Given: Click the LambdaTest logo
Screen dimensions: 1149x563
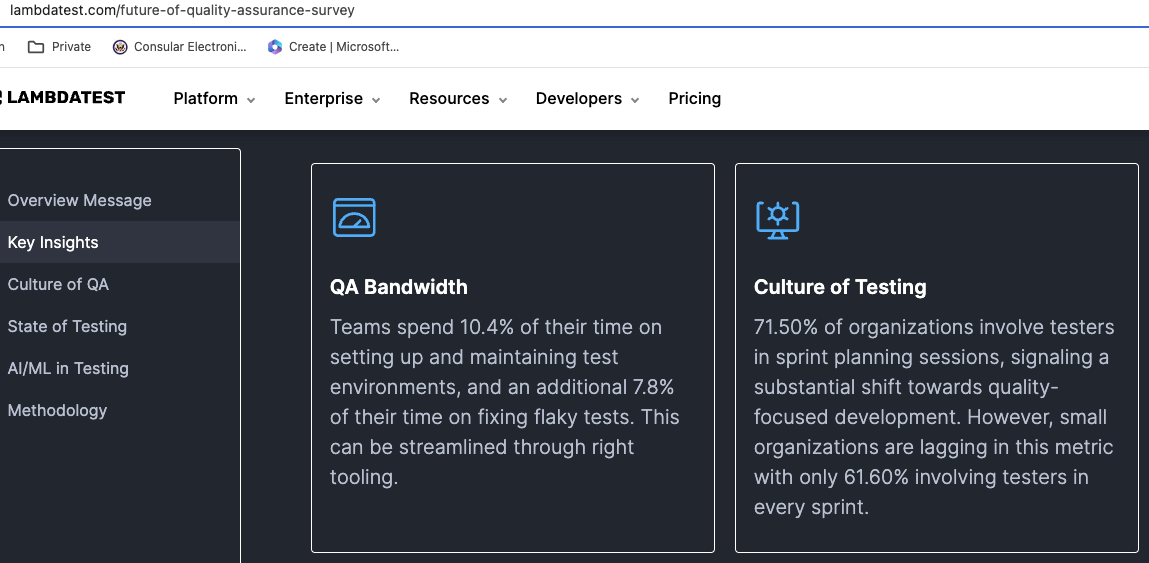Looking at the screenshot, I should coord(64,98).
